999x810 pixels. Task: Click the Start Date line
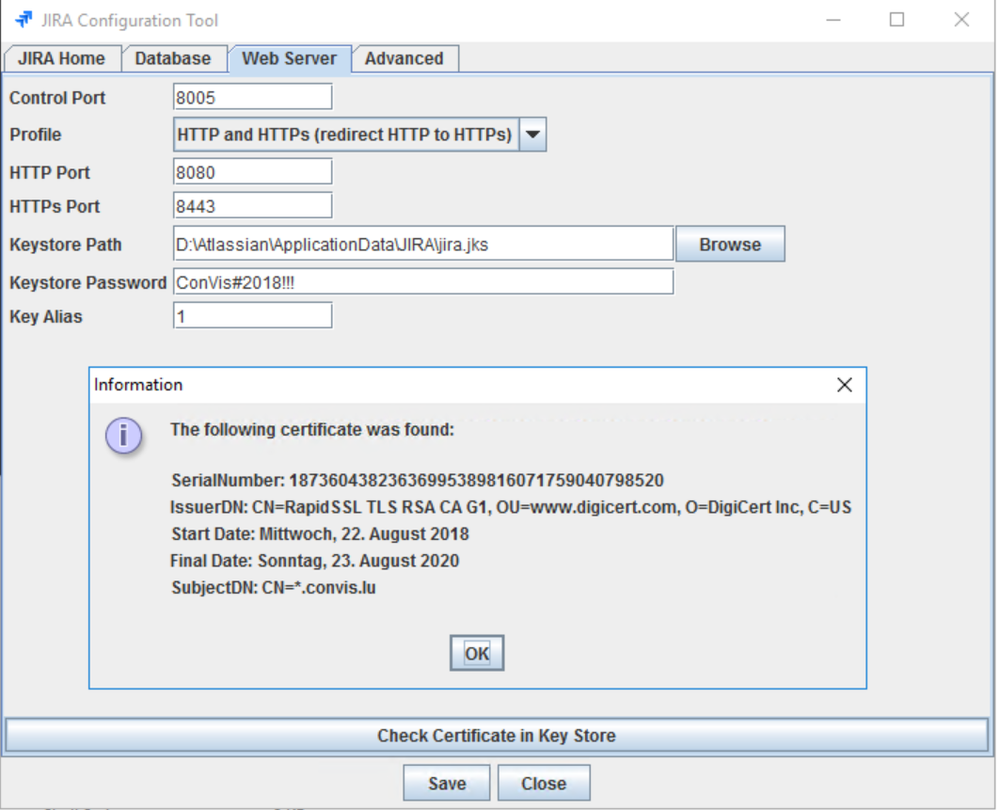(x=320, y=534)
